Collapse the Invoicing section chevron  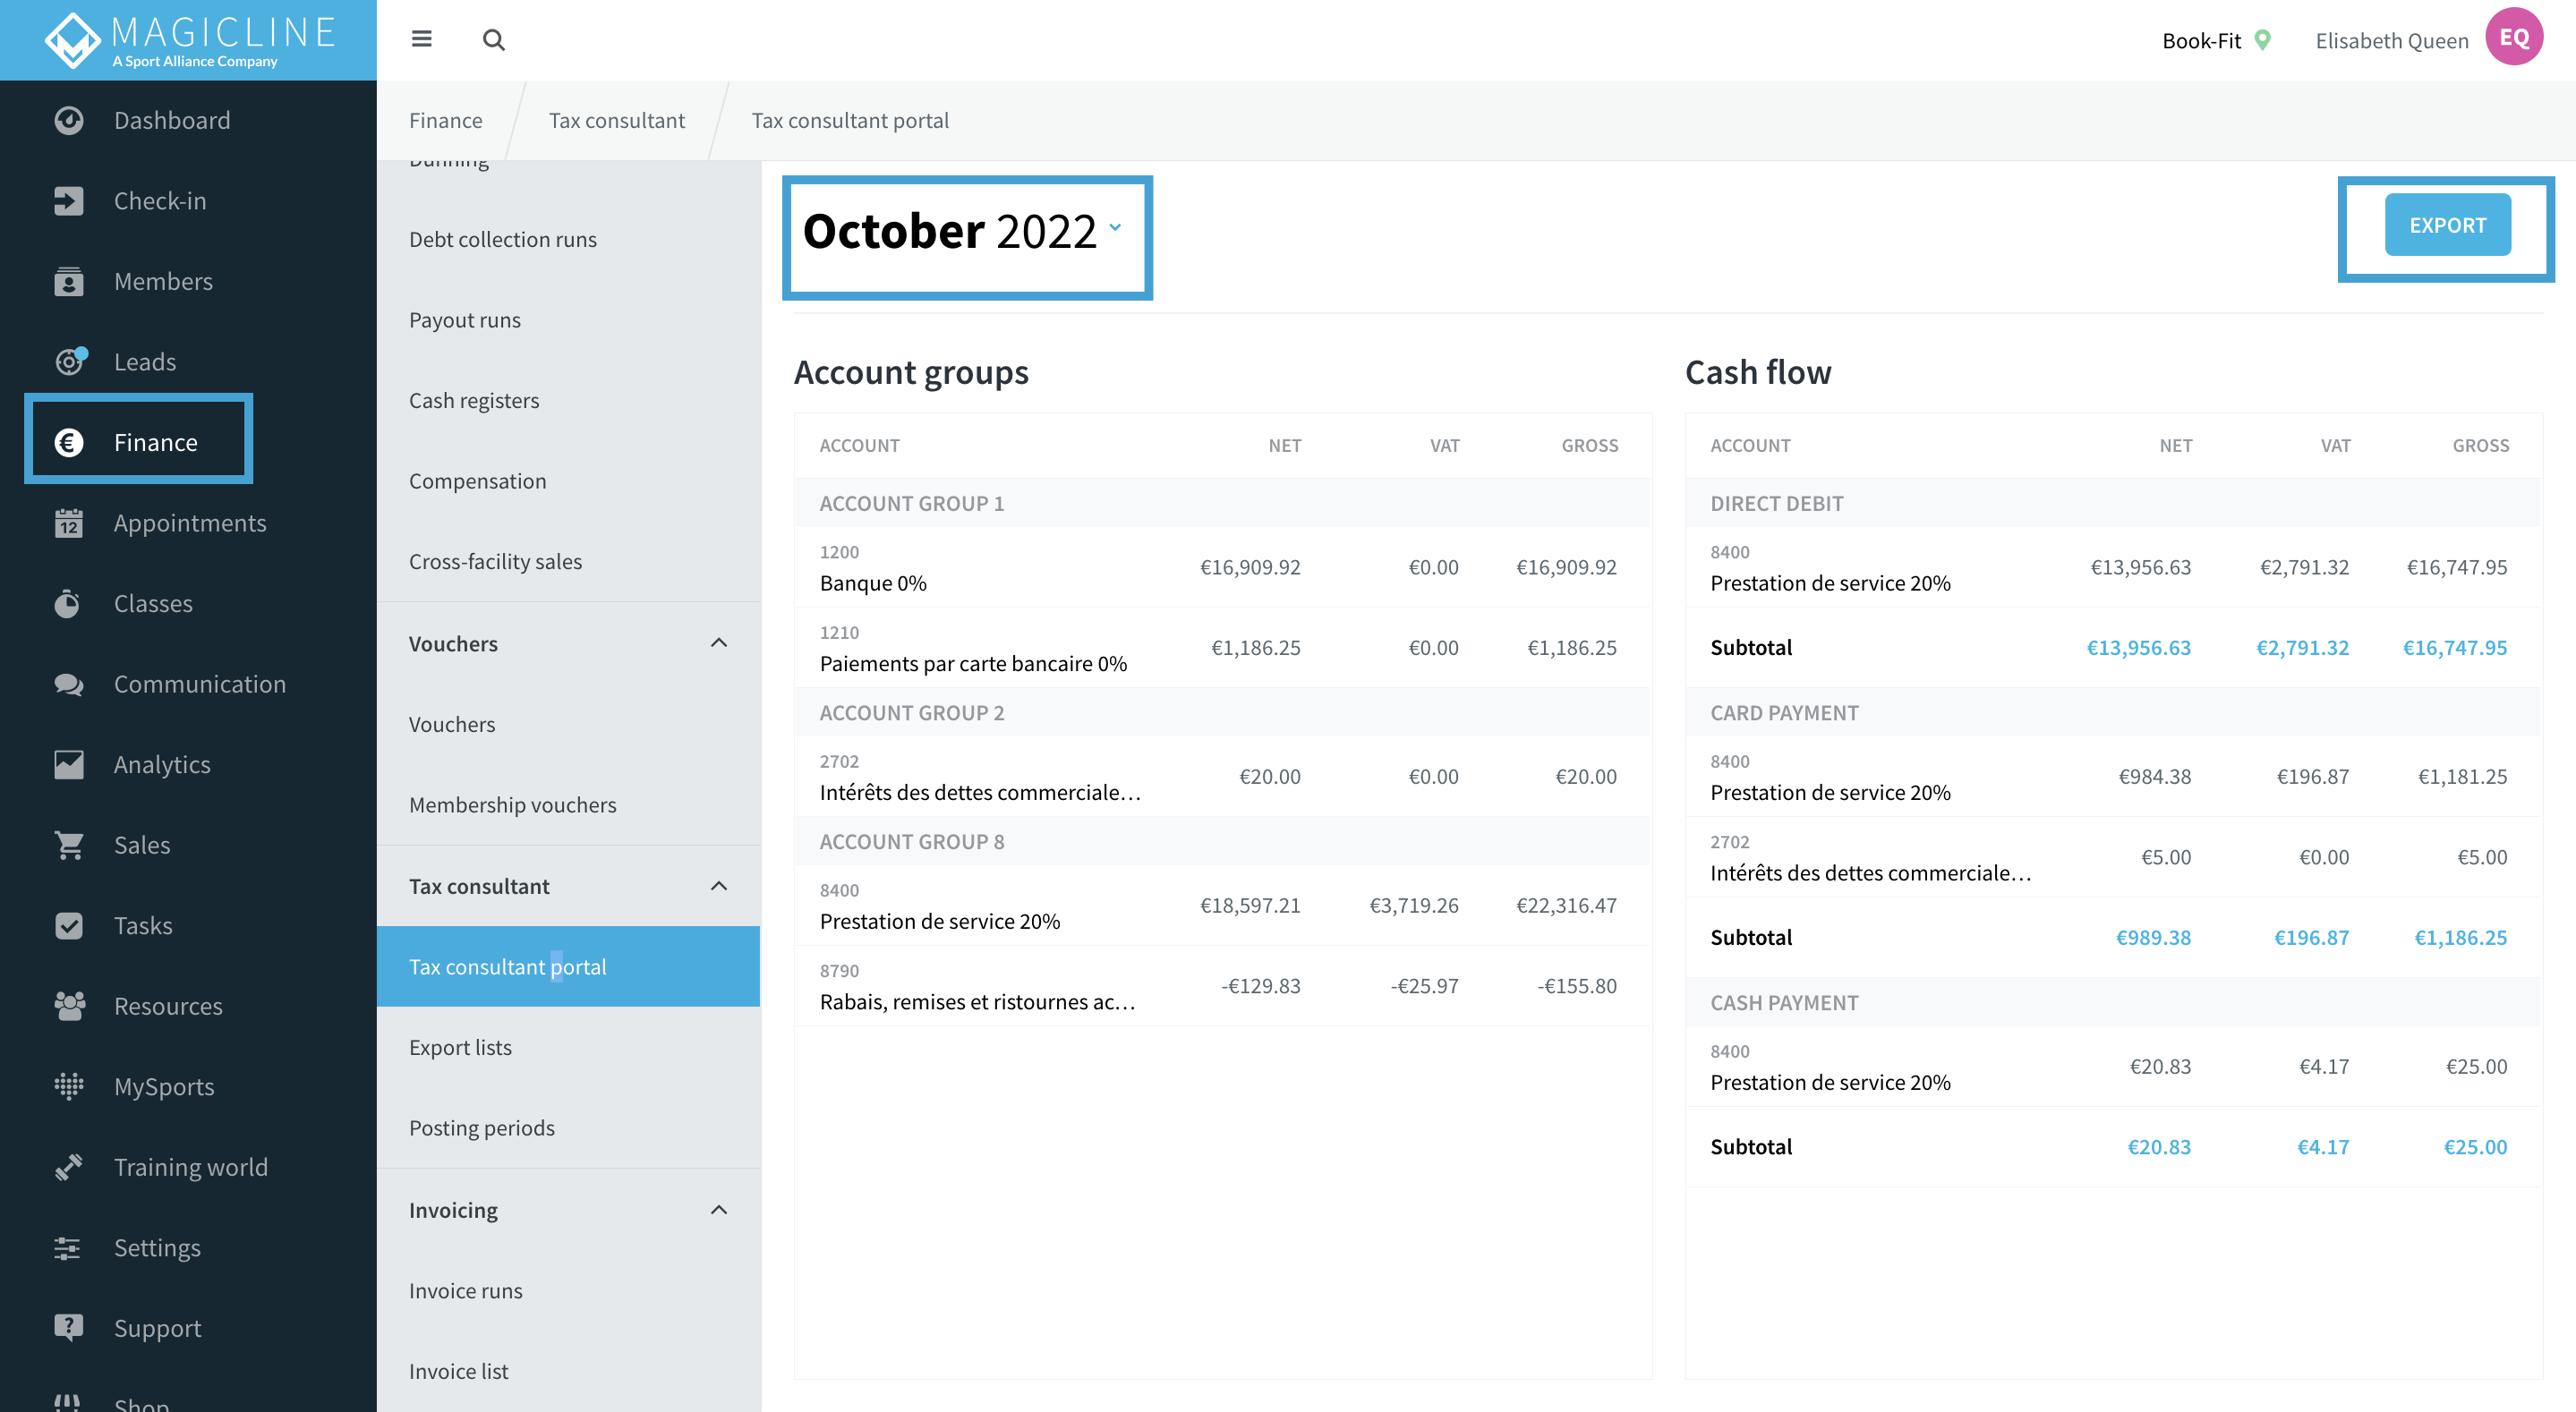pos(718,1210)
